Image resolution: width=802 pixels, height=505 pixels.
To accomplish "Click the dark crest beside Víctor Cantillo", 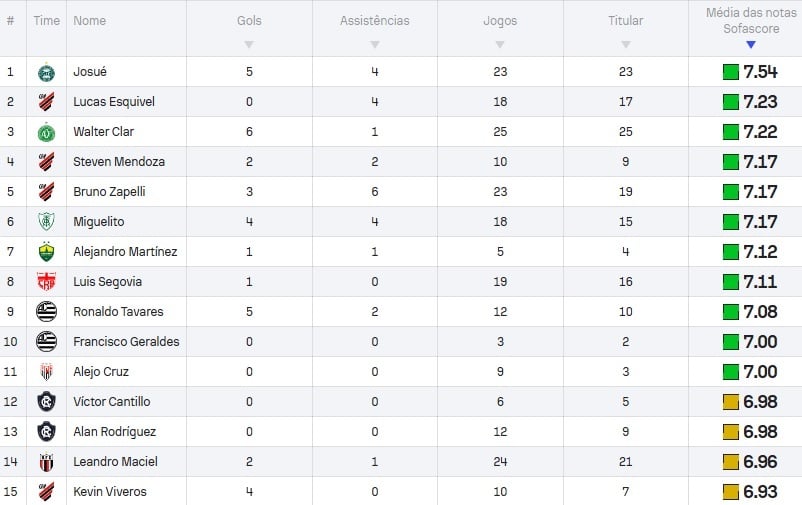I will click(46, 402).
